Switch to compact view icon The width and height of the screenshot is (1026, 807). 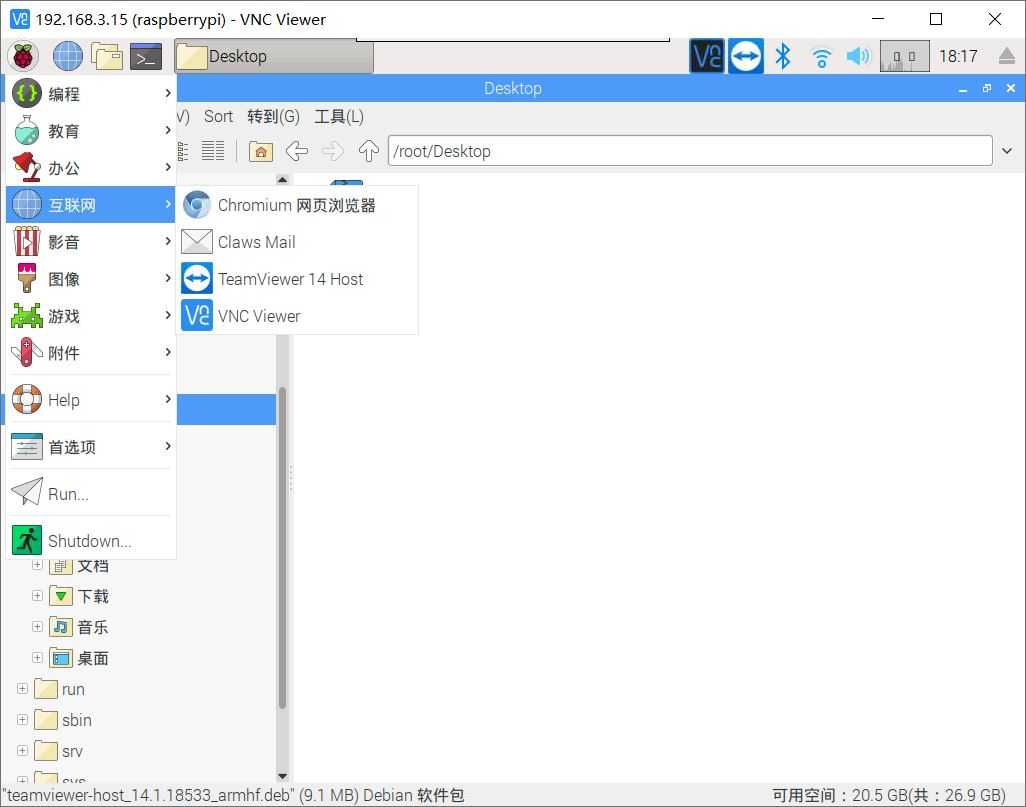point(184,151)
